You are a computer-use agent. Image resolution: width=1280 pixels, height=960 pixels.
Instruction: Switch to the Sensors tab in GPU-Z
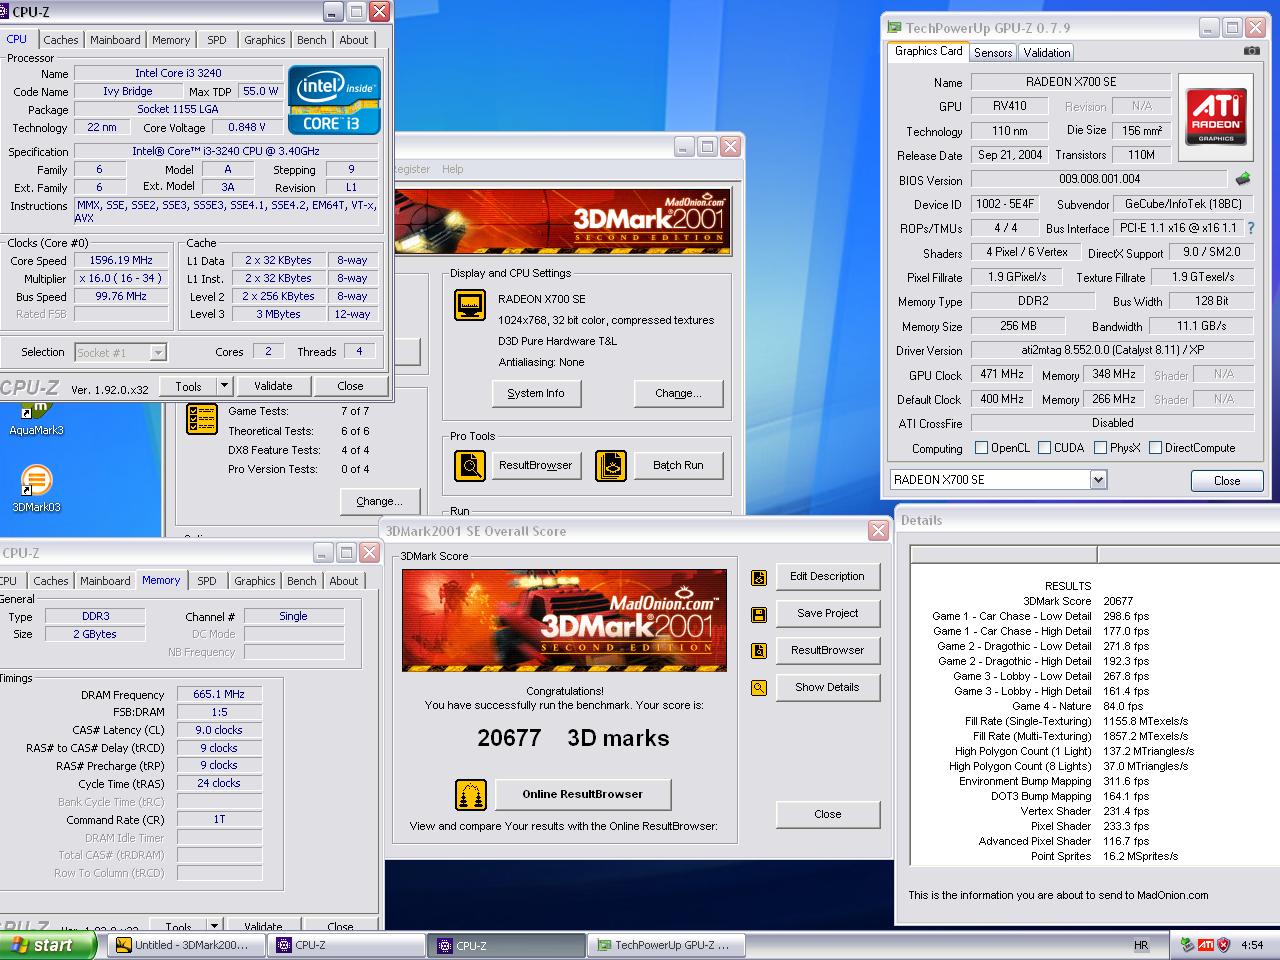pos(993,53)
